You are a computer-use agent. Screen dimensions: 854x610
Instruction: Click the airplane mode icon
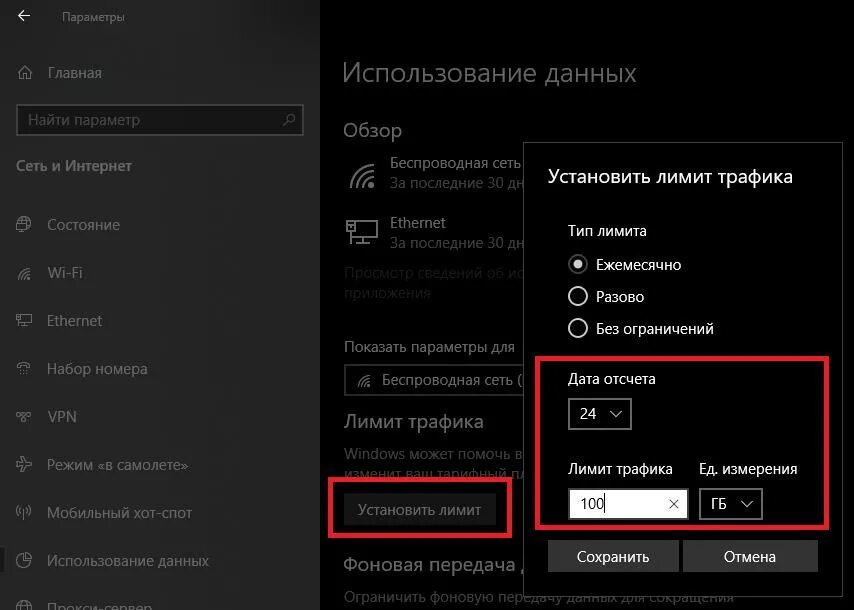24,465
